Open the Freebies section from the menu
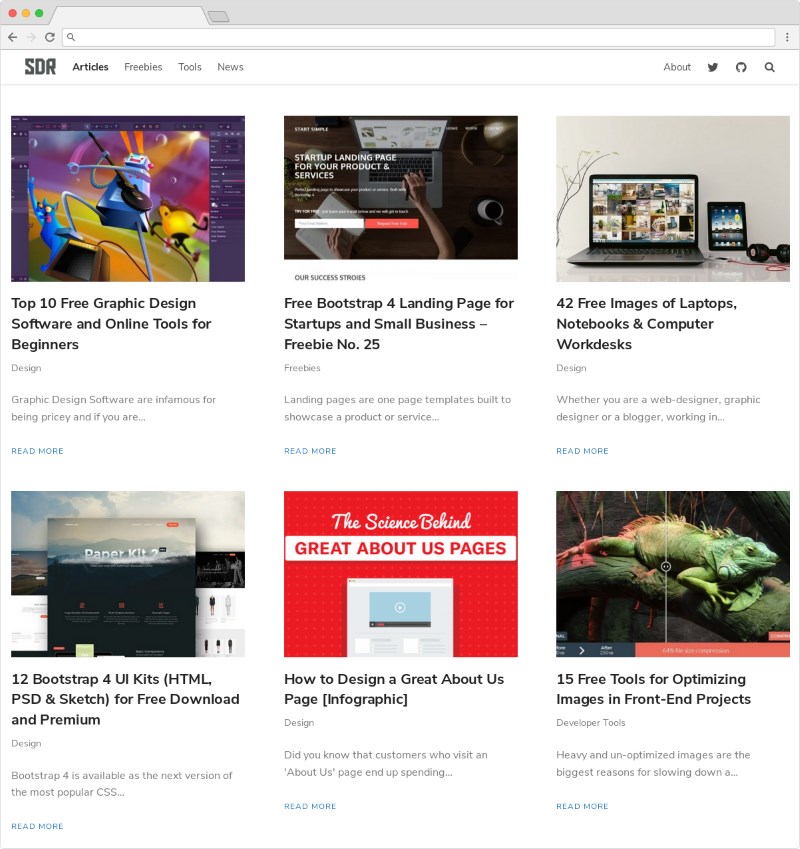This screenshot has height=849, width=800. (143, 67)
